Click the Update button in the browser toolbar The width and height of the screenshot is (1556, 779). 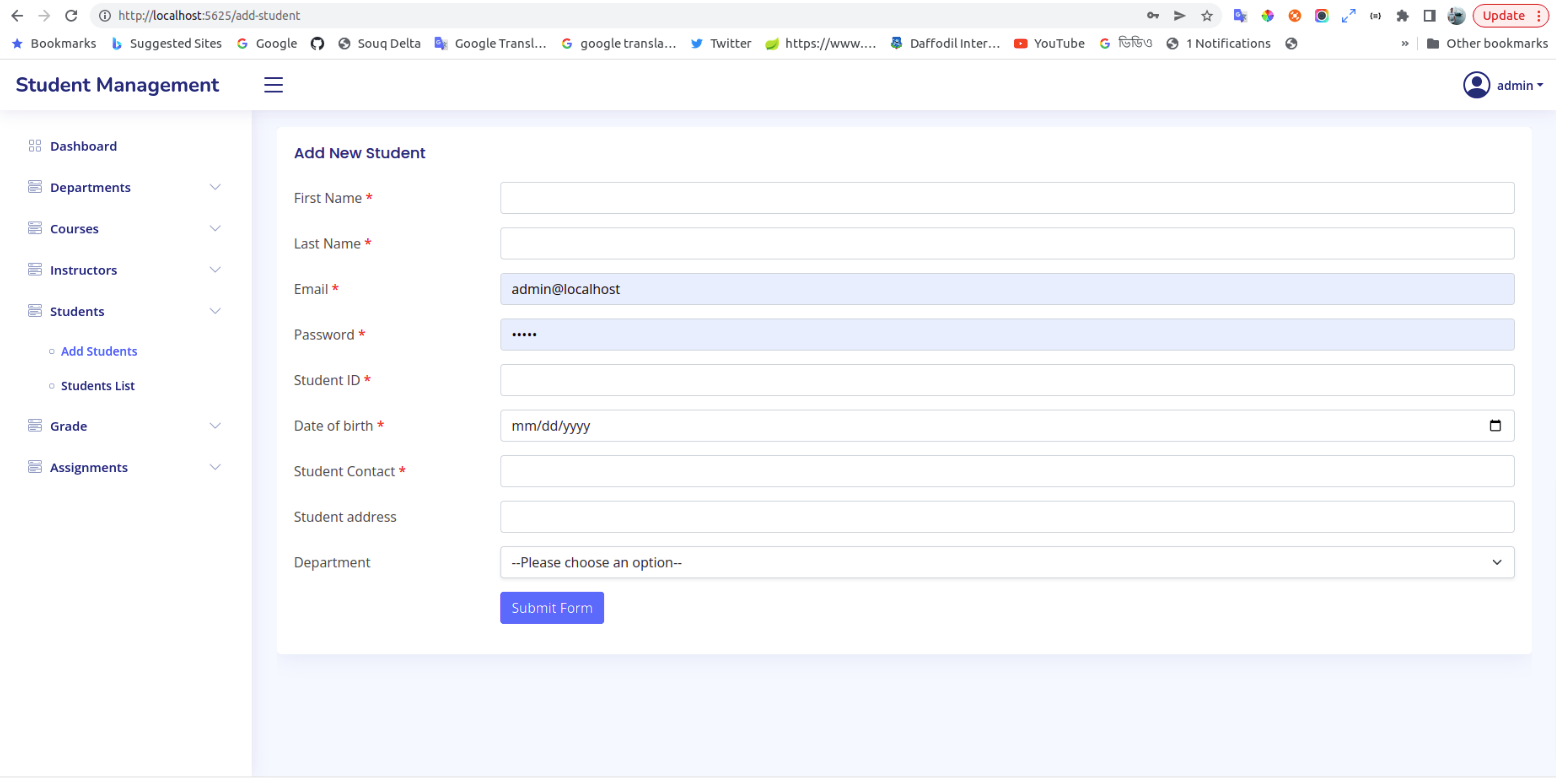pyautogui.click(x=1504, y=15)
